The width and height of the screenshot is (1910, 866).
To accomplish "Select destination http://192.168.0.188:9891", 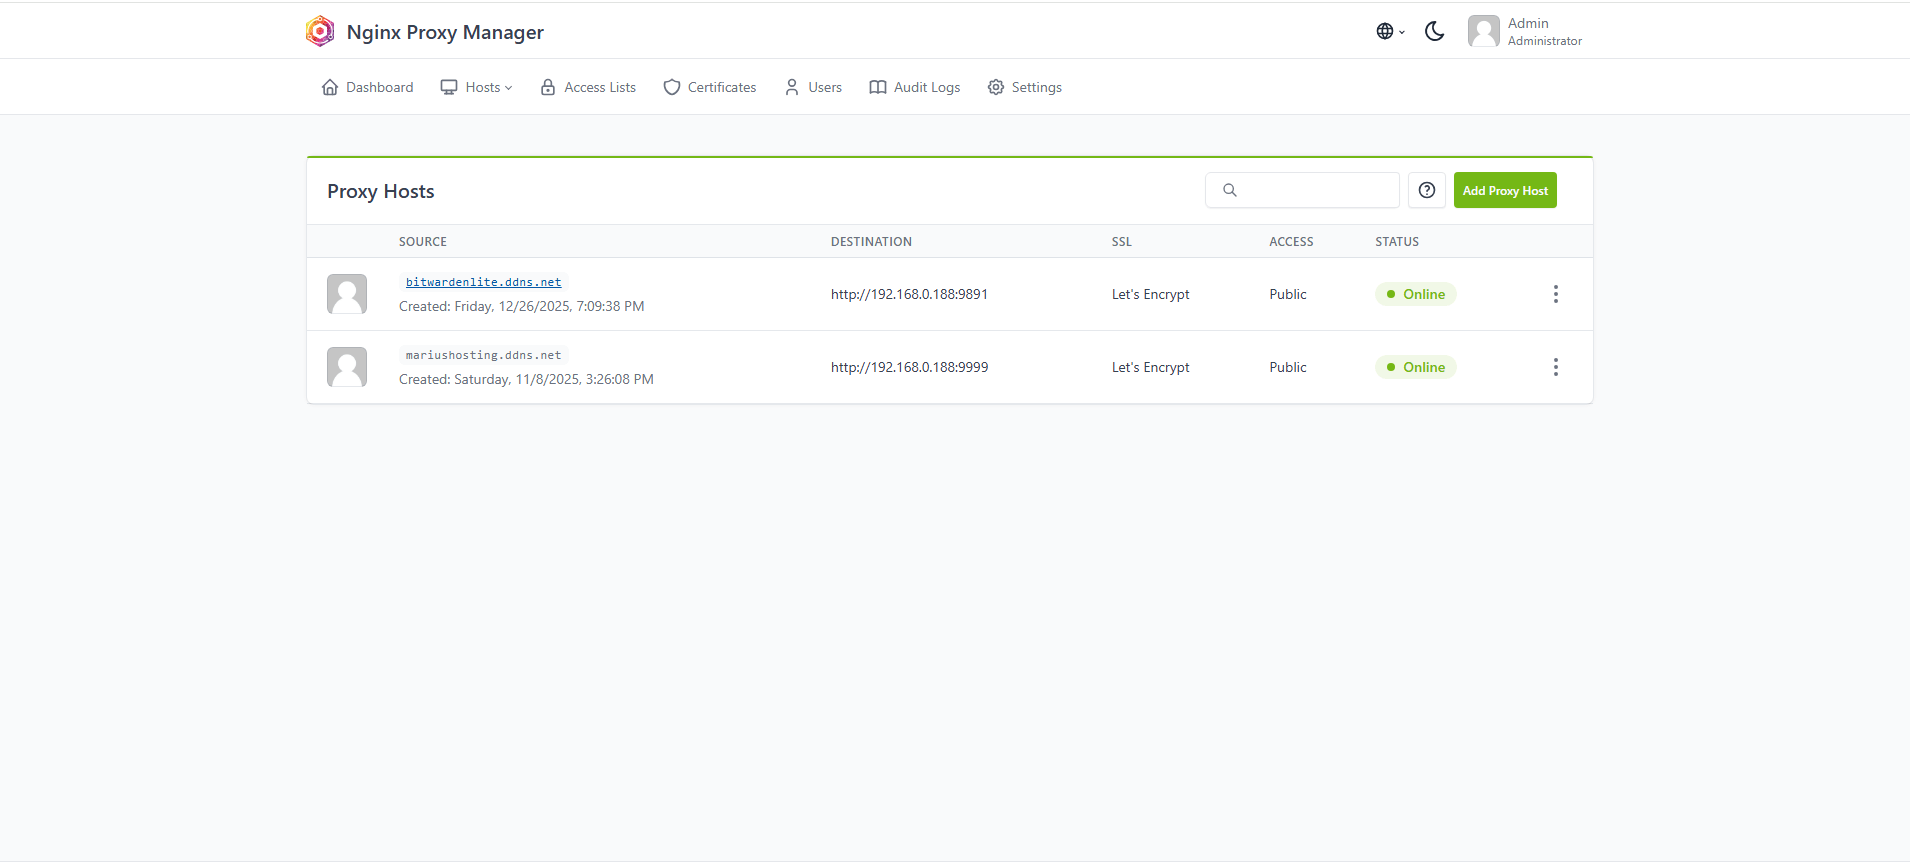I will click(909, 294).
